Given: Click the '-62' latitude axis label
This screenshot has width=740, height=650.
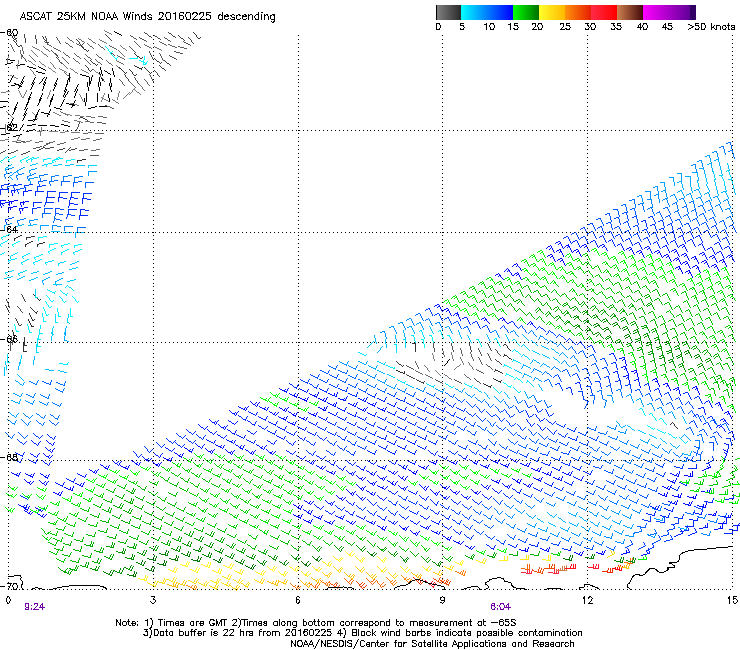Looking at the screenshot, I should pos(9,127).
